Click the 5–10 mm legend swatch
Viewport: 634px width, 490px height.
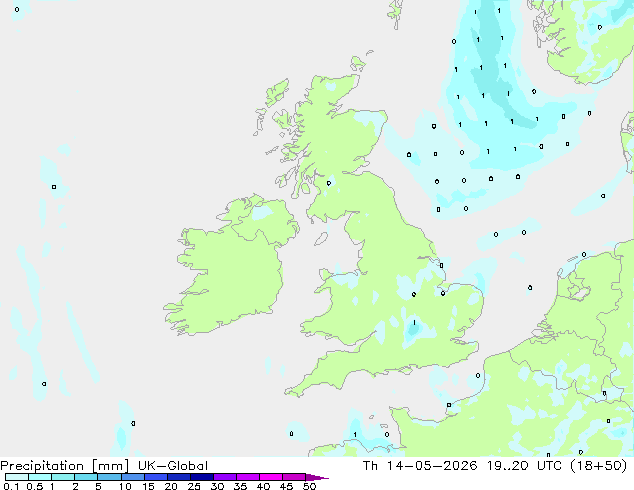pos(109,477)
